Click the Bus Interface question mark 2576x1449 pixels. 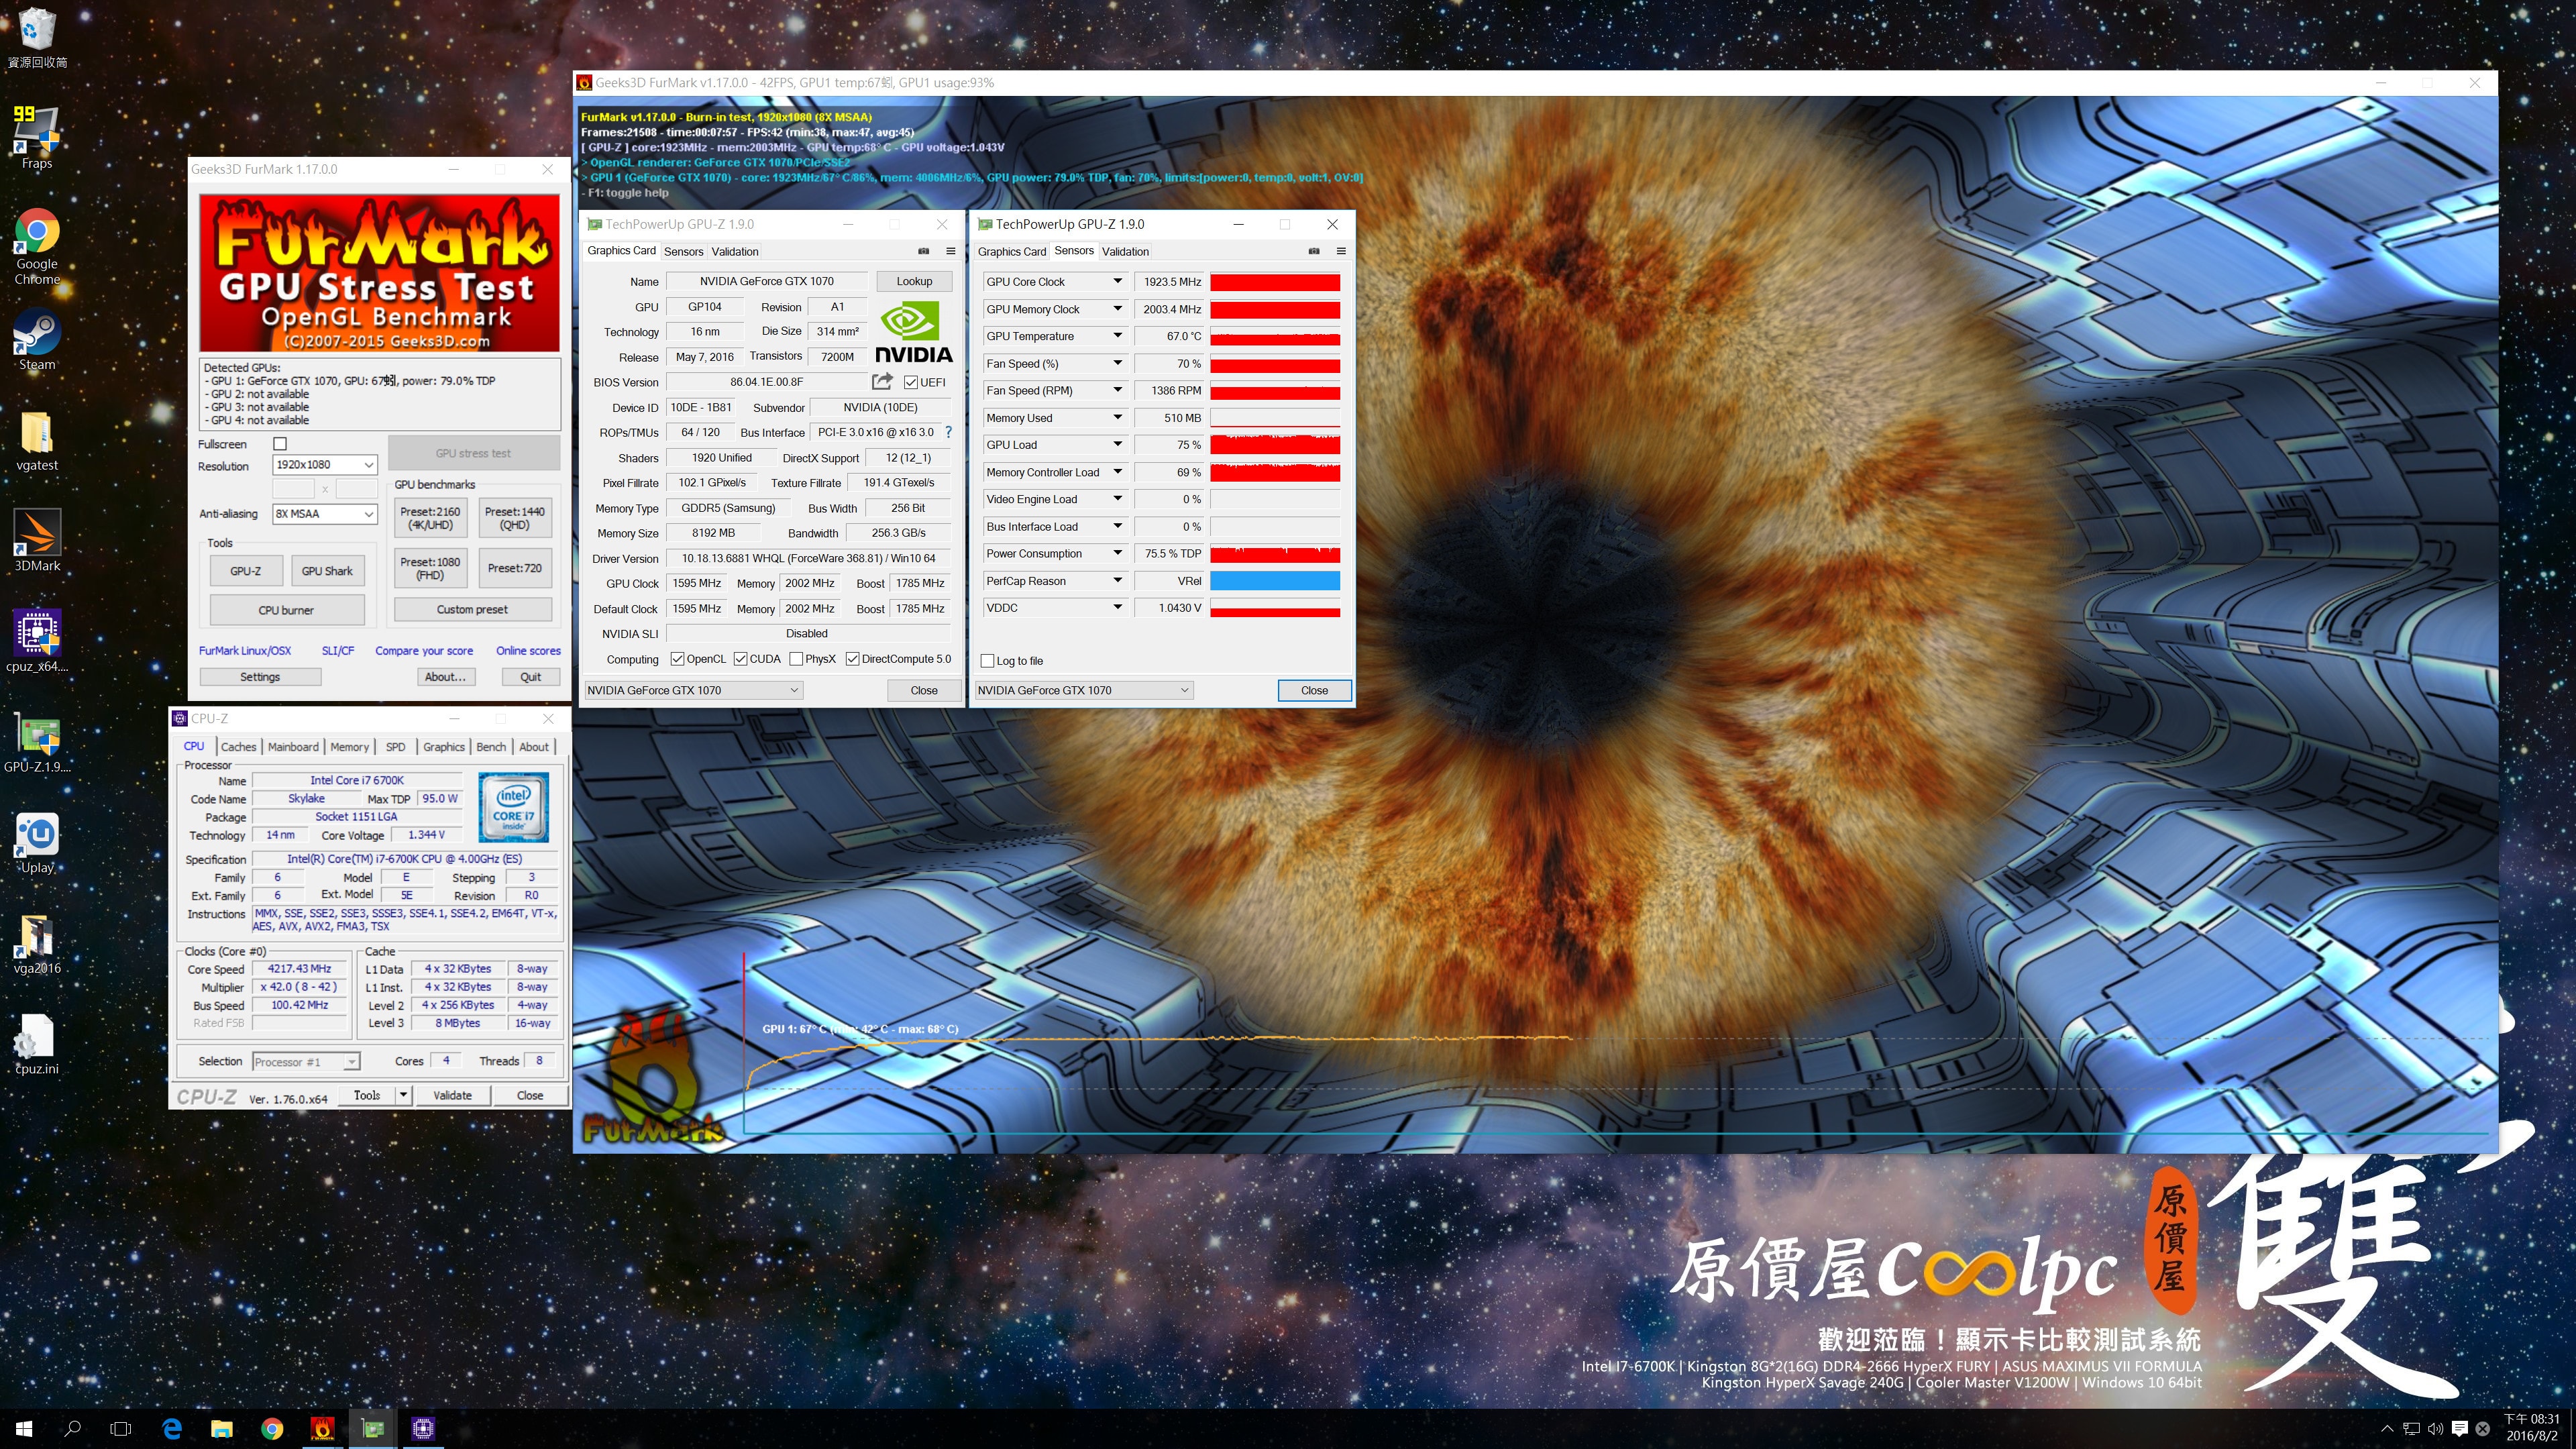(x=948, y=432)
